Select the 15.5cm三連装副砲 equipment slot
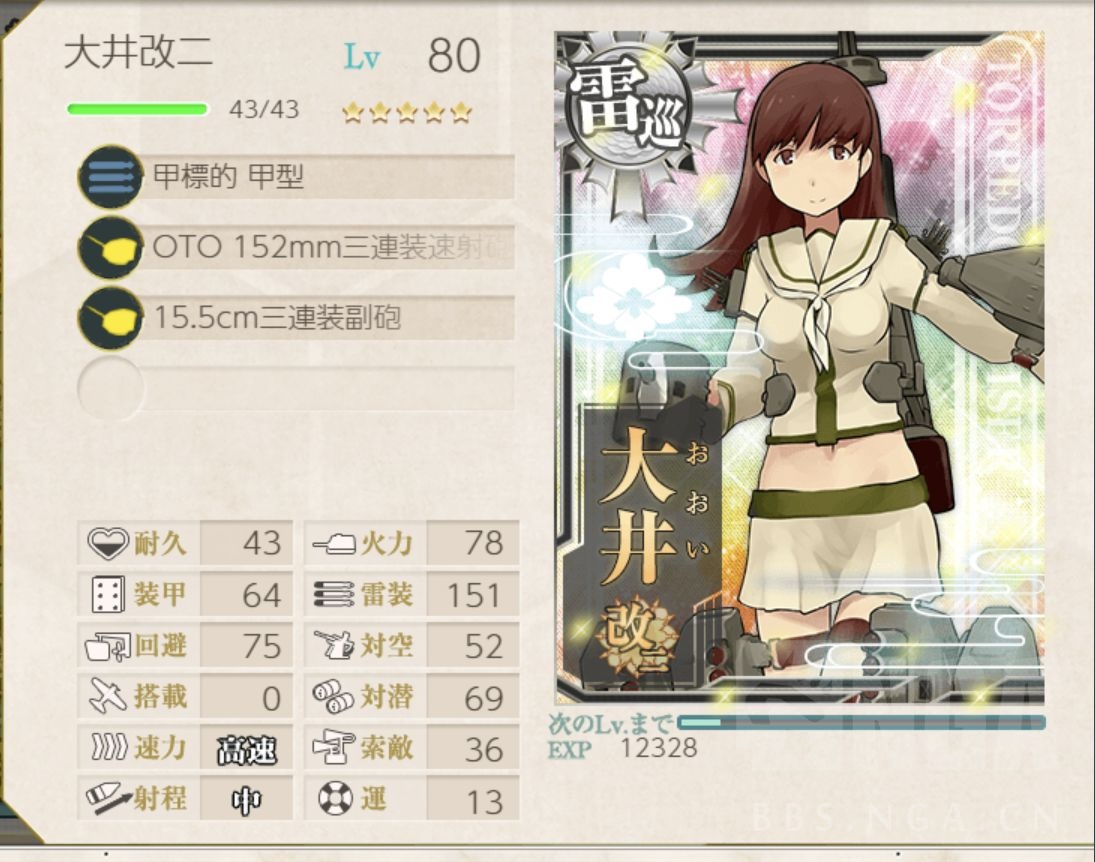The width and height of the screenshot is (1095, 862). tap(297, 318)
